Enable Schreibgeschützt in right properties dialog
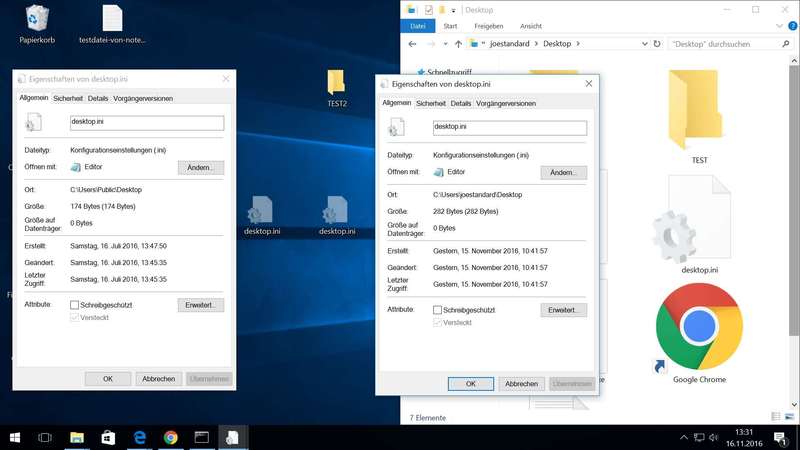The height and width of the screenshot is (450, 800). (437, 310)
